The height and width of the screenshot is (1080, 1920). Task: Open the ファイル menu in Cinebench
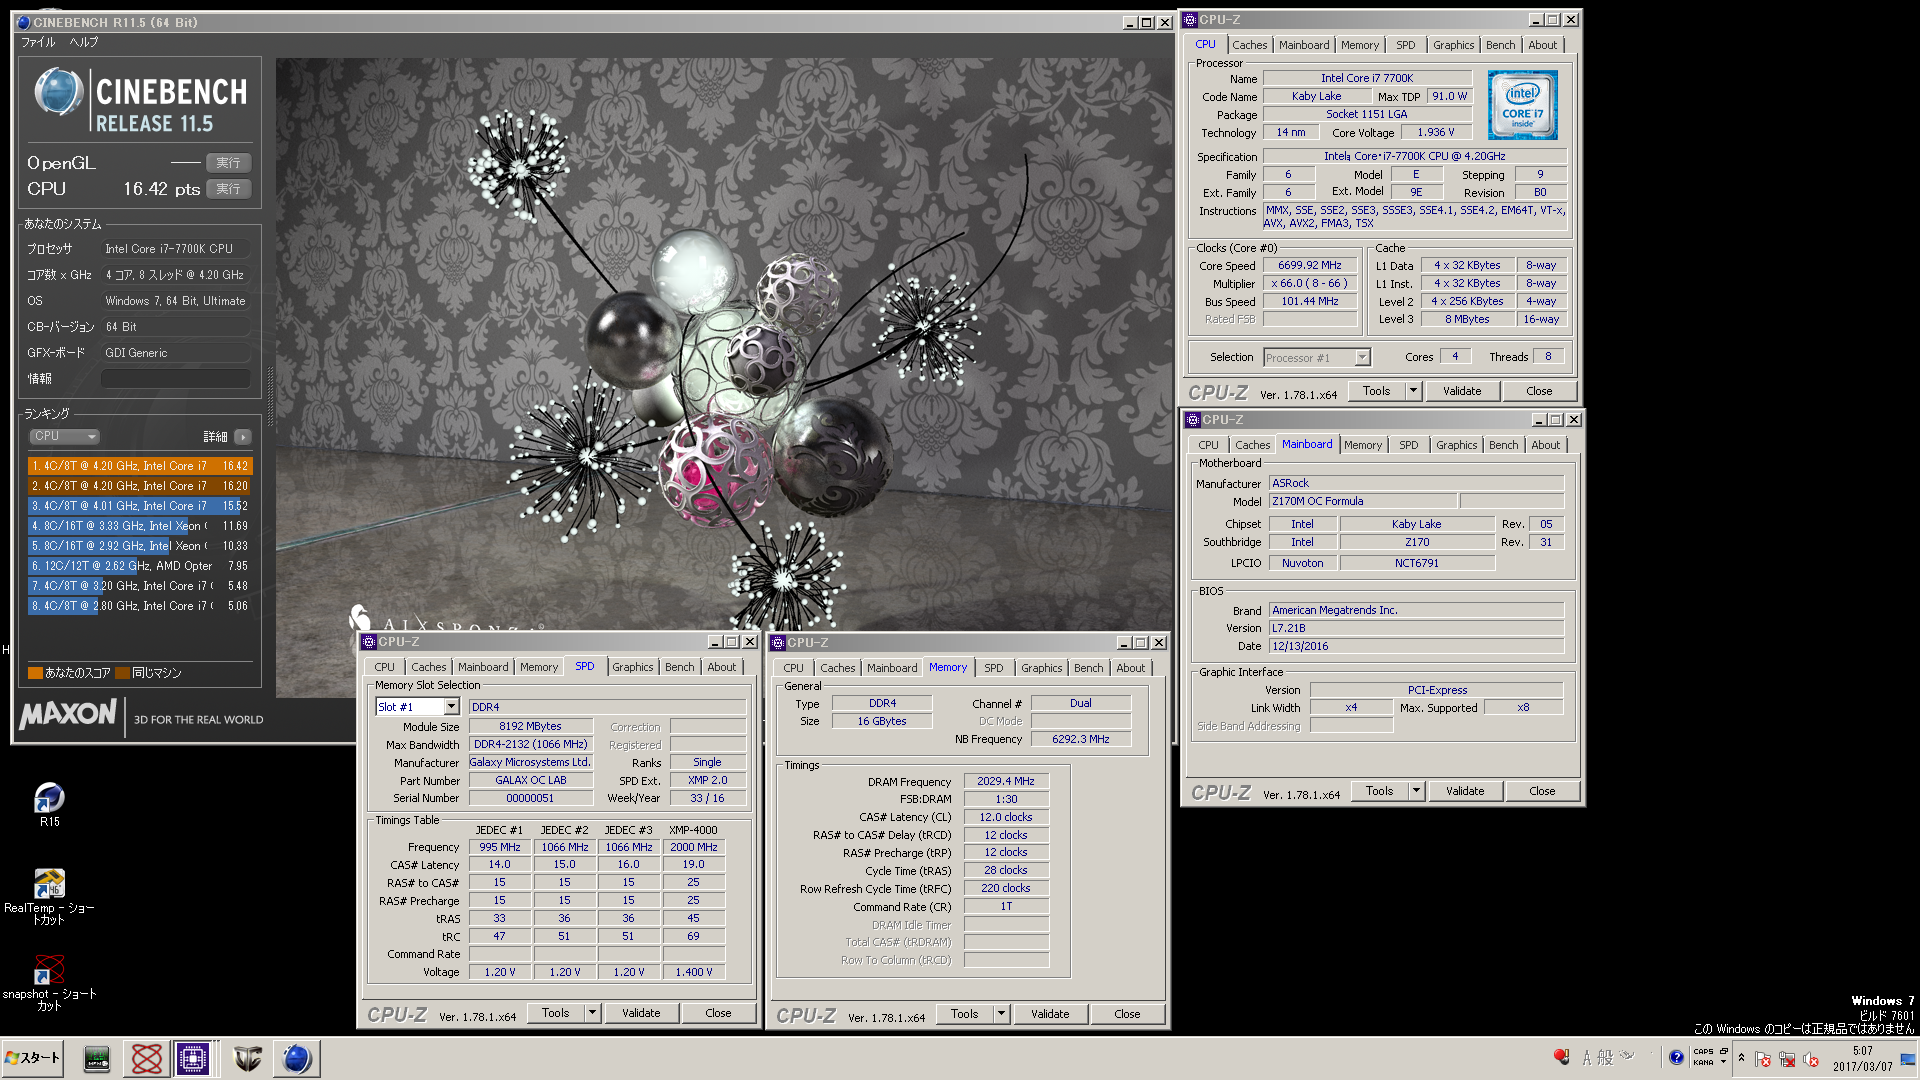[38, 42]
